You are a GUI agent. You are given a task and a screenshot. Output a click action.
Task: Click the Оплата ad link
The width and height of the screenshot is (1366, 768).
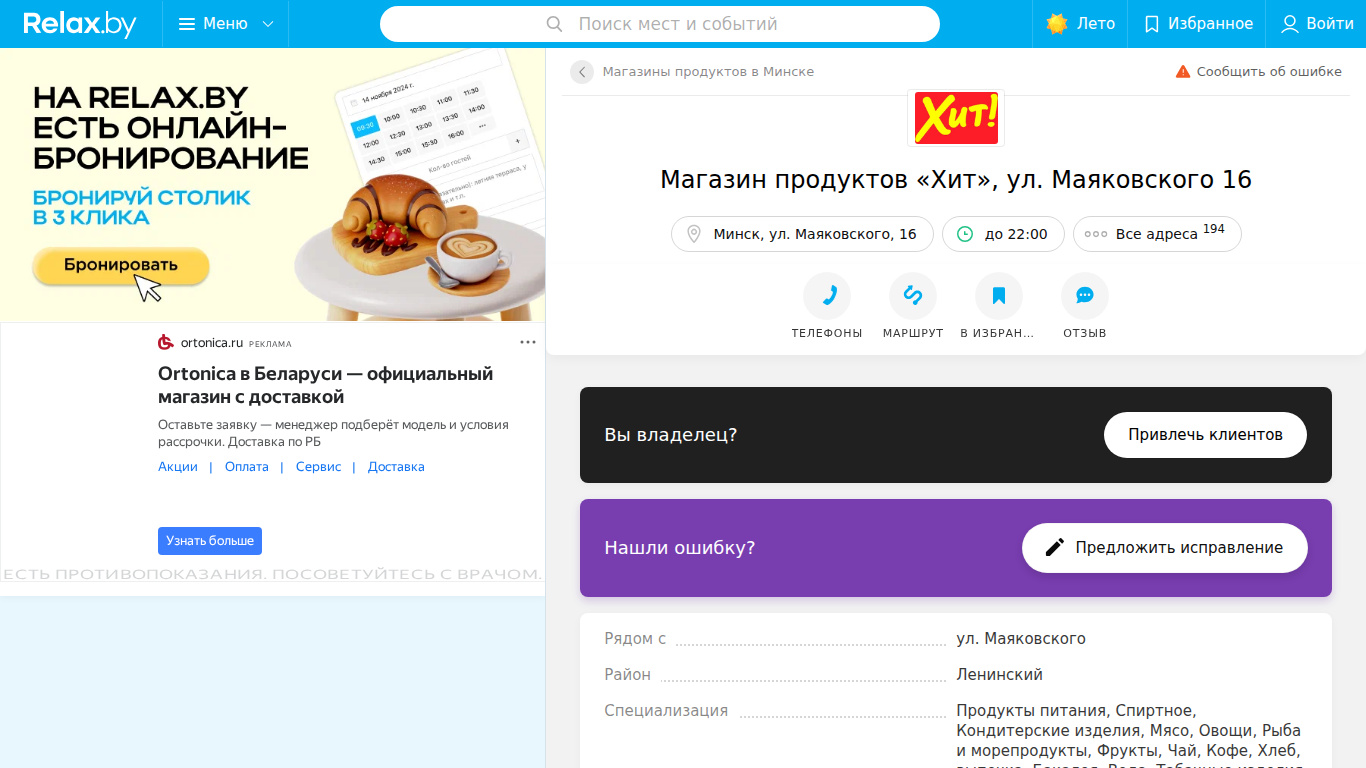(x=247, y=467)
